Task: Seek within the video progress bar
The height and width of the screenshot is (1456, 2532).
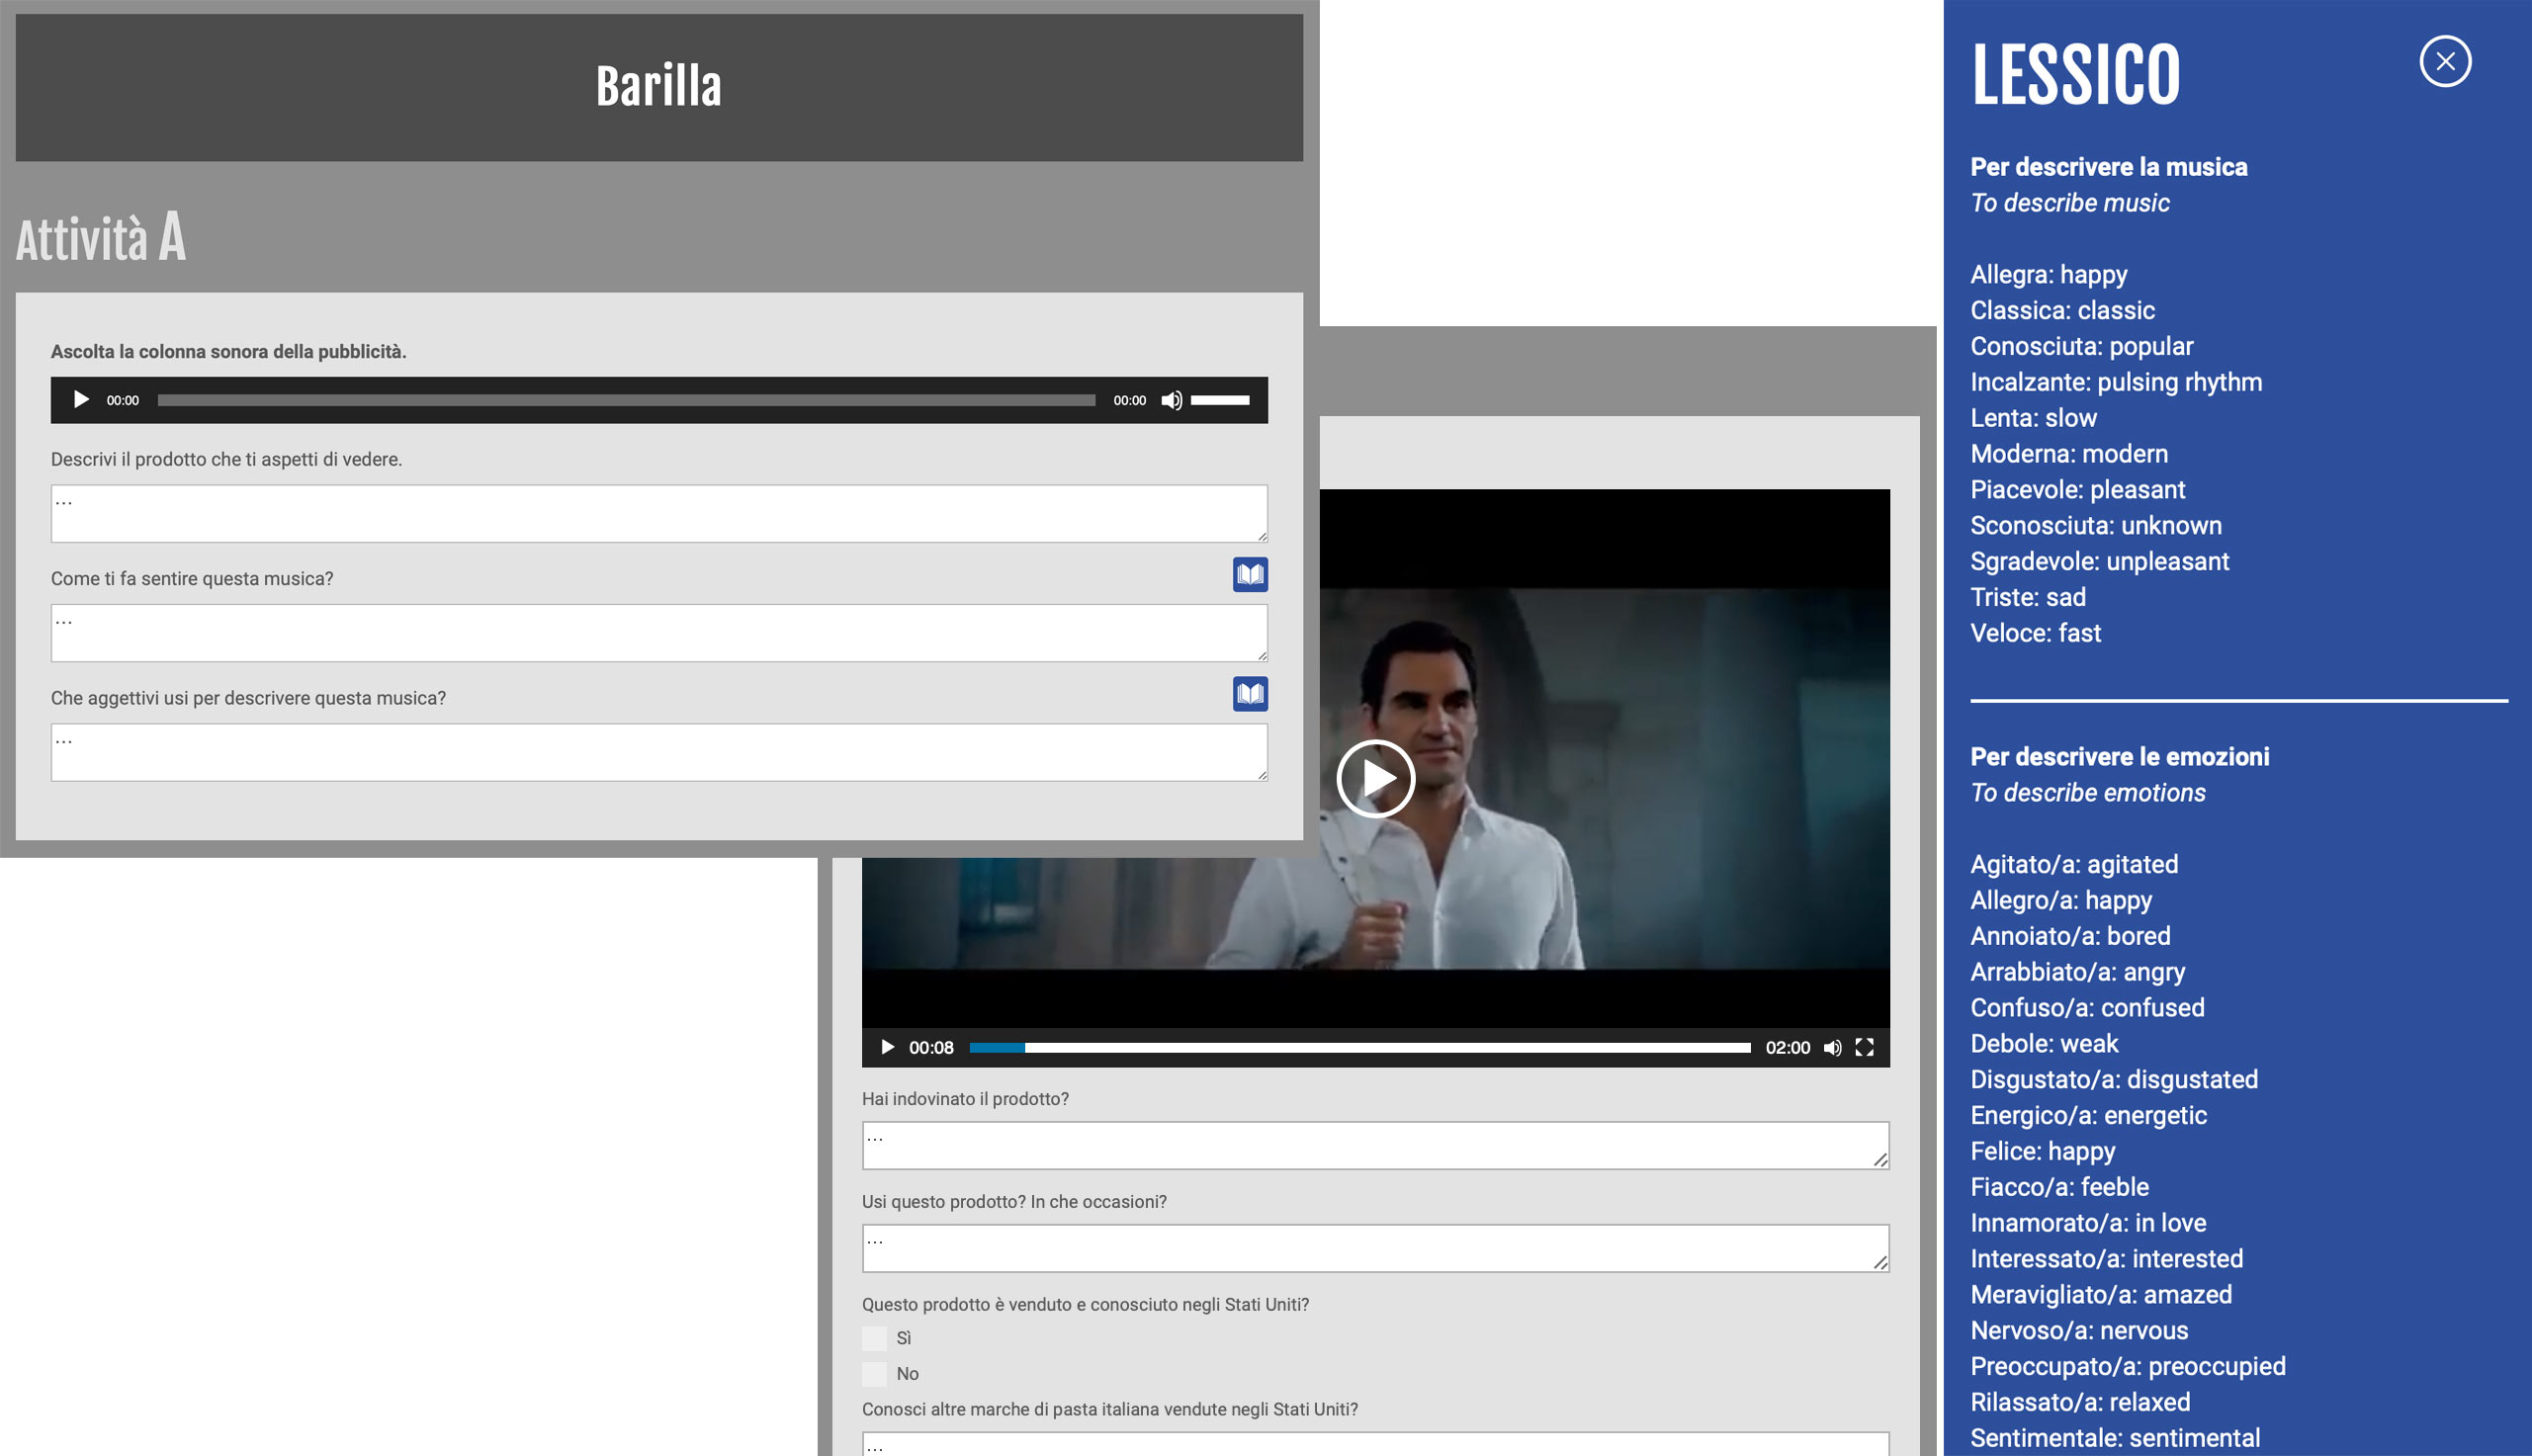Action: click(x=1360, y=1047)
